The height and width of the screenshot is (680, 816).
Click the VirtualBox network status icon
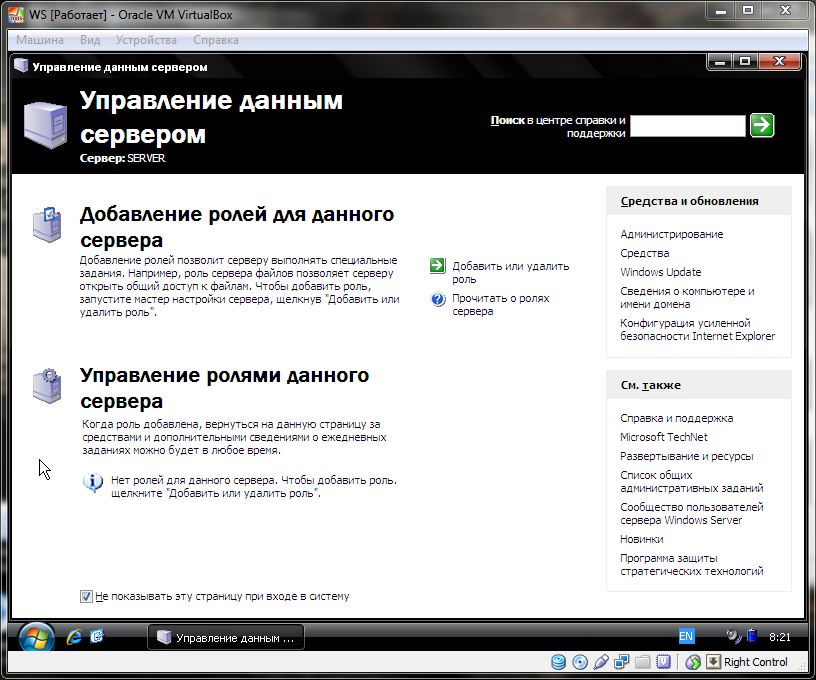tap(621, 662)
